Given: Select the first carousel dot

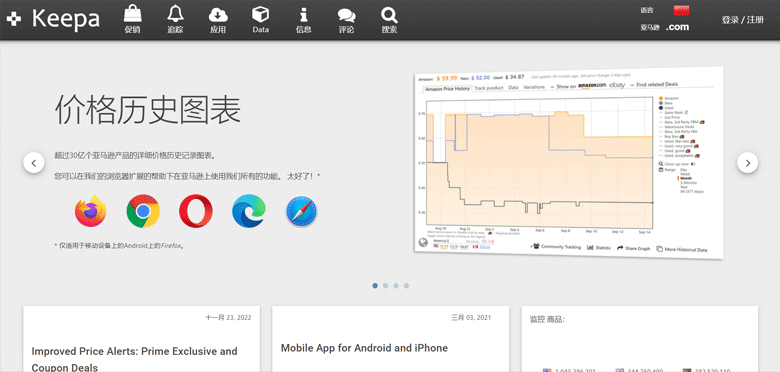Looking at the screenshot, I should tap(375, 285).
